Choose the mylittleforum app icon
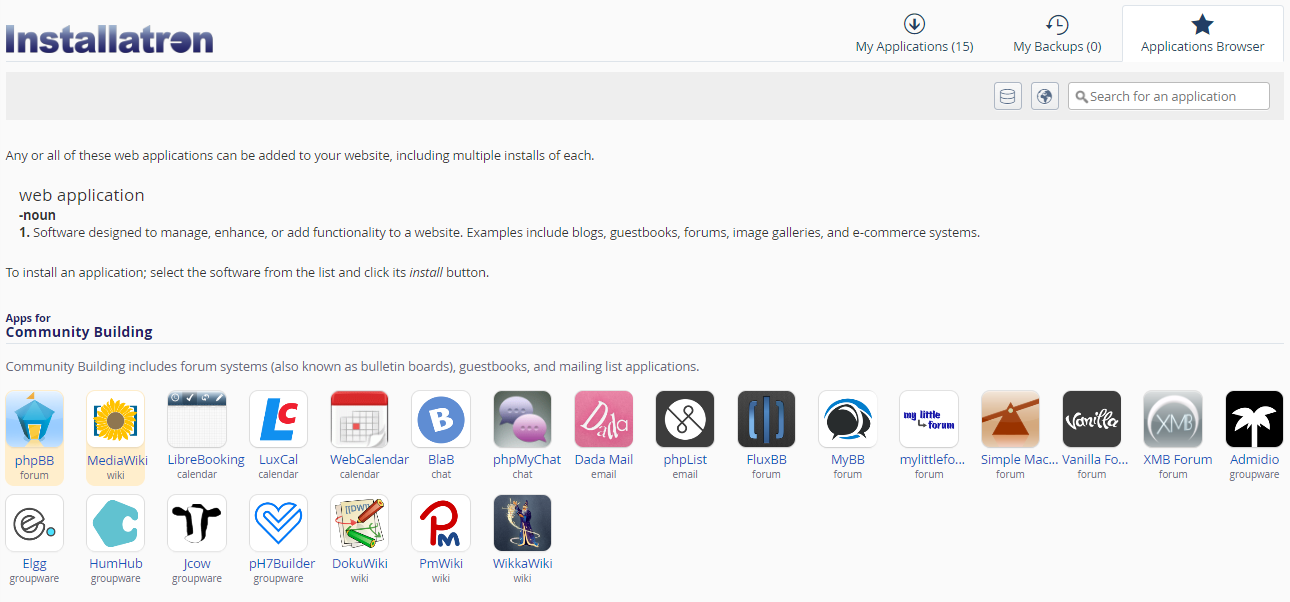Screen dimensions: 1290x602 point(929,419)
